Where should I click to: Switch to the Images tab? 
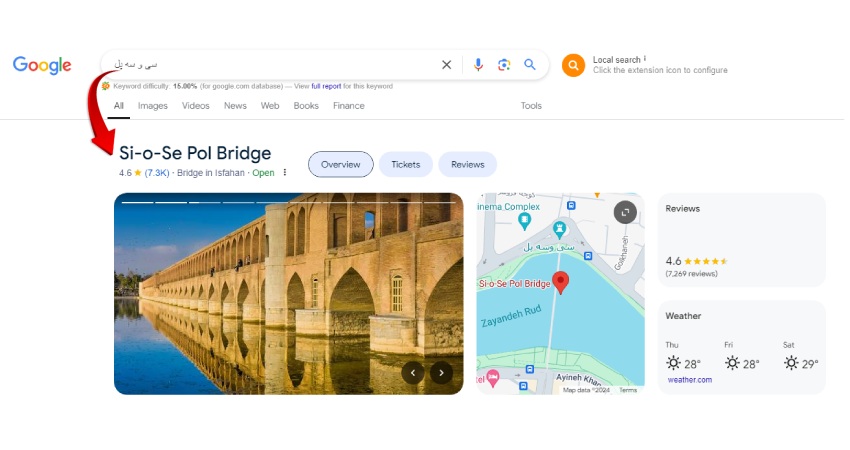pyautogui.click(x=152, y=106)
